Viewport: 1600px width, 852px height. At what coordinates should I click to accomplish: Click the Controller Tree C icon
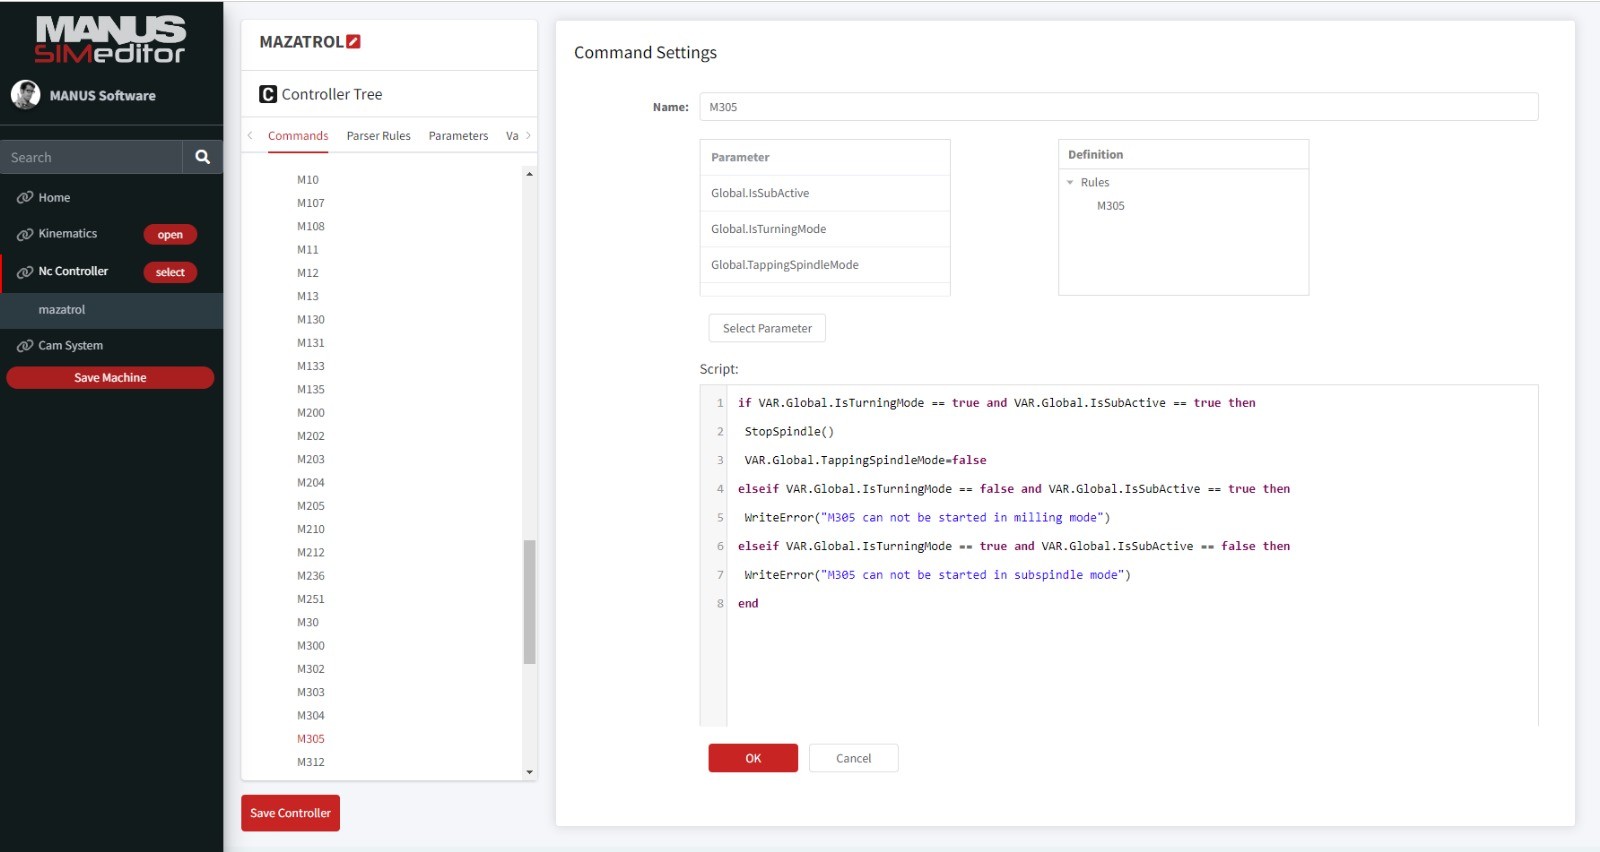pyautogui.click(x=268, y=94)
